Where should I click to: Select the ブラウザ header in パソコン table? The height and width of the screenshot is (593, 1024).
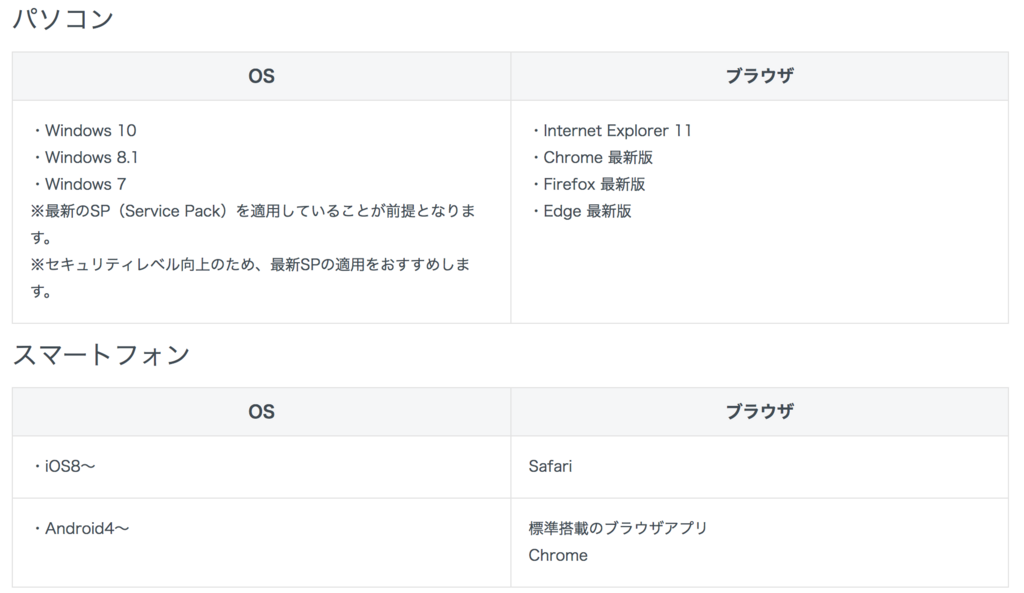tap(760, 76)
